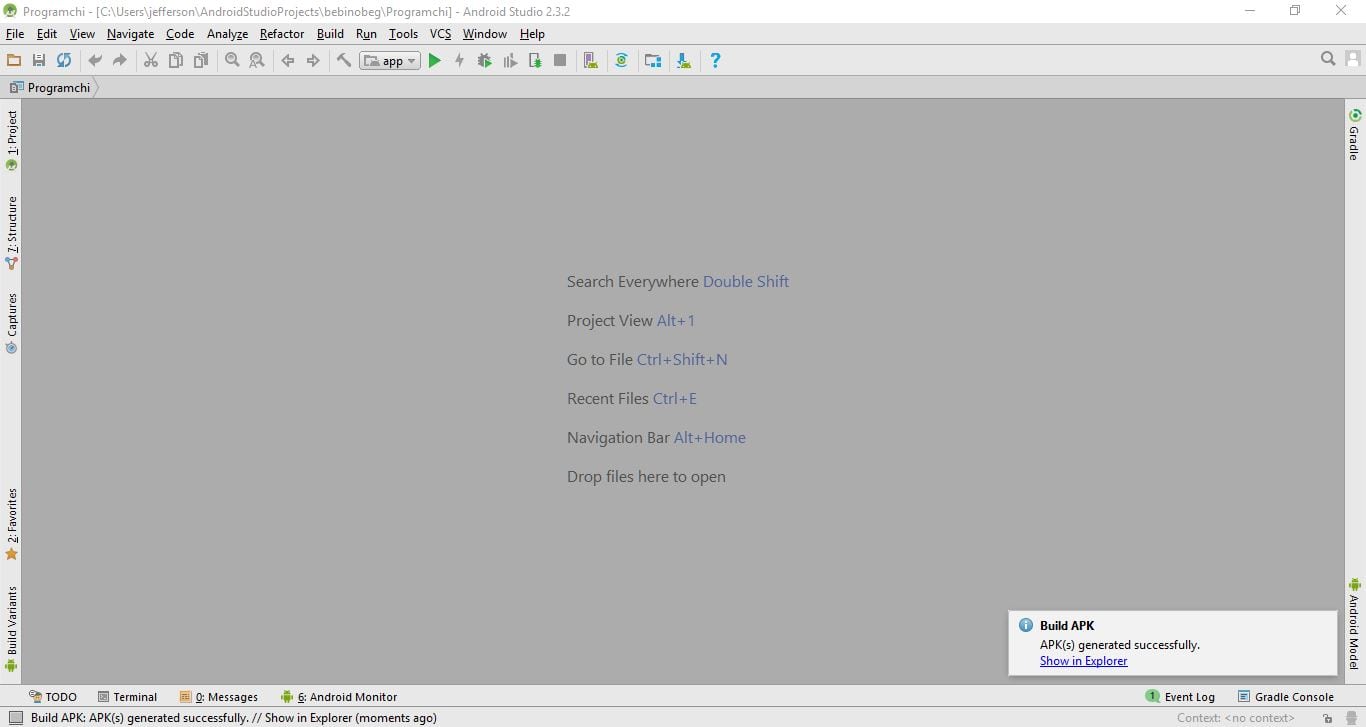Expand the 1: Project tool window
The image size is (1366, 727).
tap(12, 140)
